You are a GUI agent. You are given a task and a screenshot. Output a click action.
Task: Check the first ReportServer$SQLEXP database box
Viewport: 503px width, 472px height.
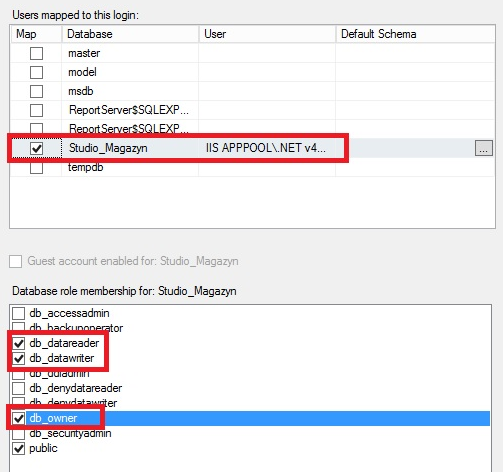36,110
